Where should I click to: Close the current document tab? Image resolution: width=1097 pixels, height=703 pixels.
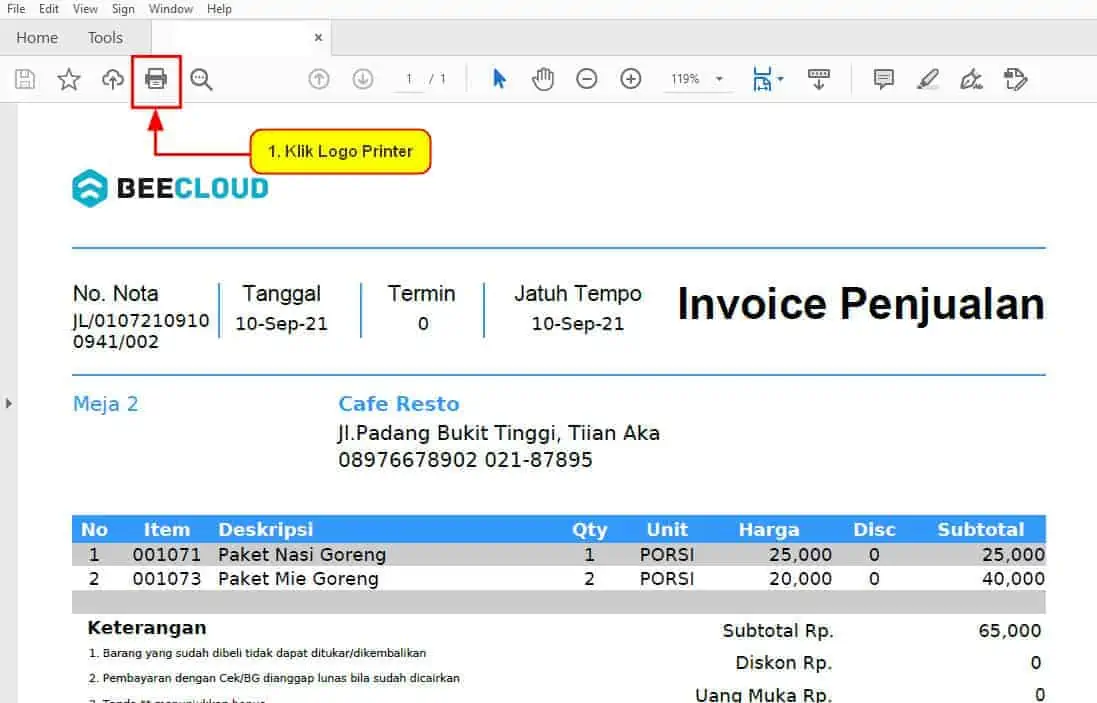[318, 38]
